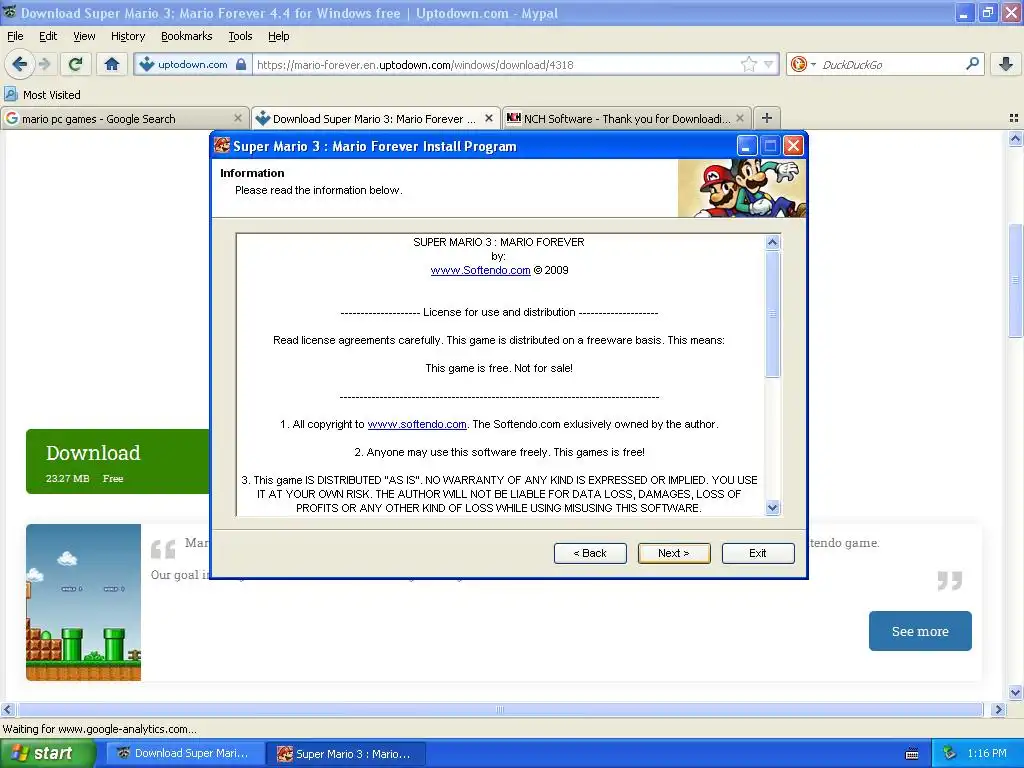Open the Help menu

(x=279, y=36)
